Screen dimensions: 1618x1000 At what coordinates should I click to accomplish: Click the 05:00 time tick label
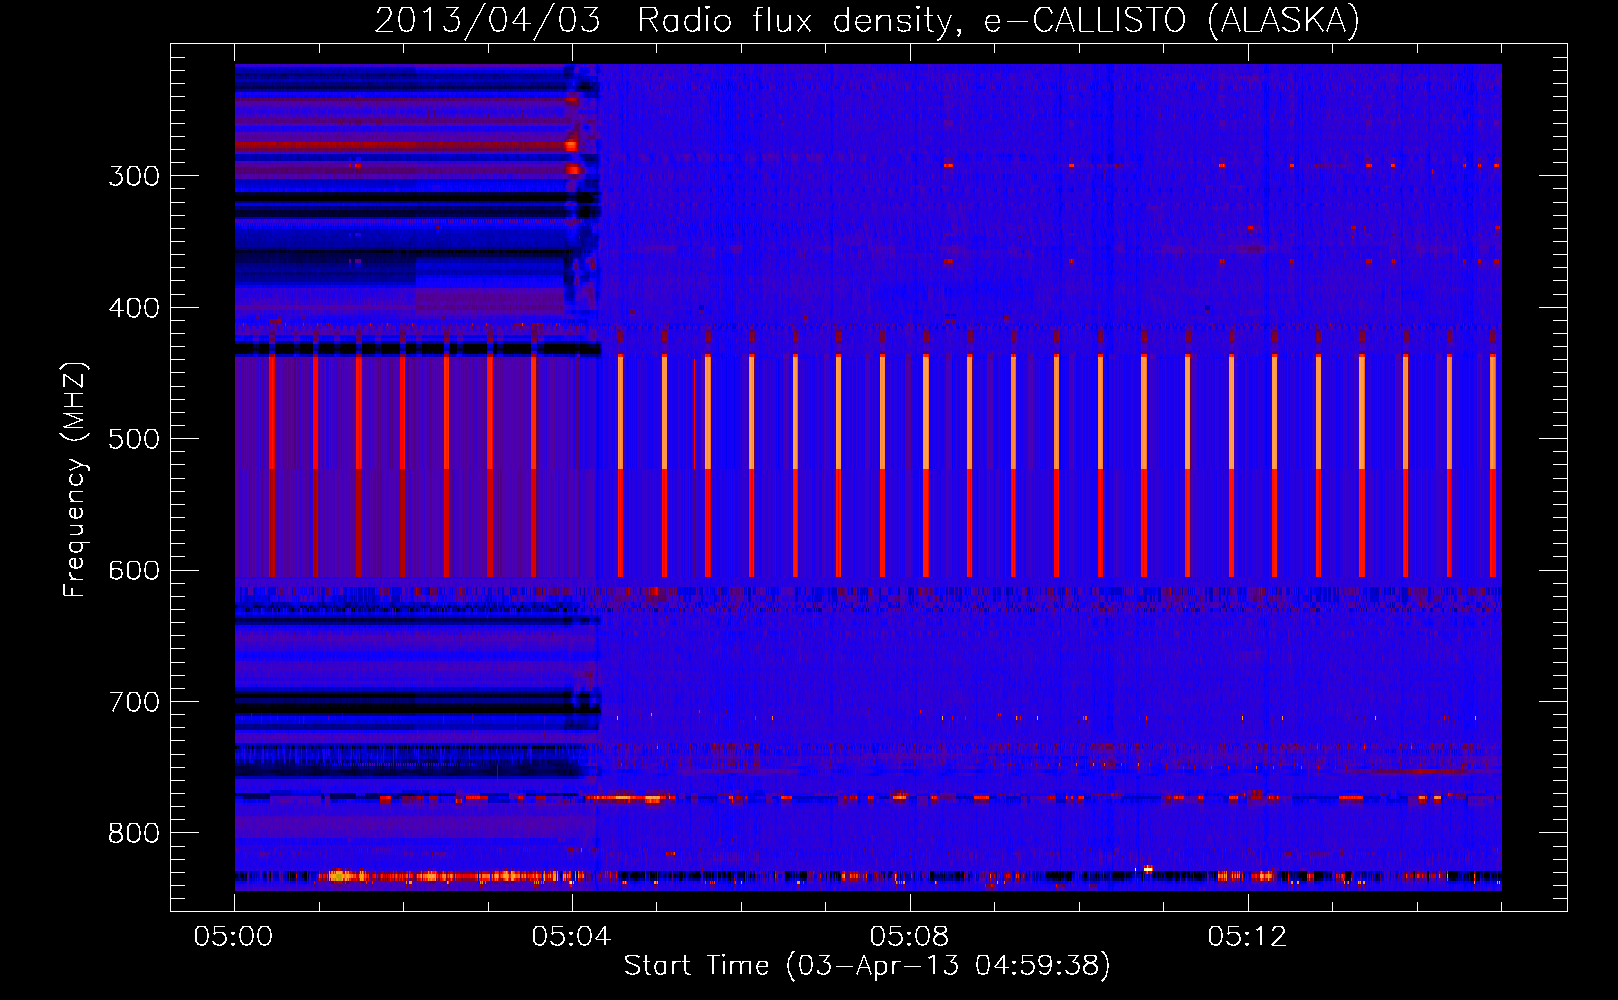[234, 936]
